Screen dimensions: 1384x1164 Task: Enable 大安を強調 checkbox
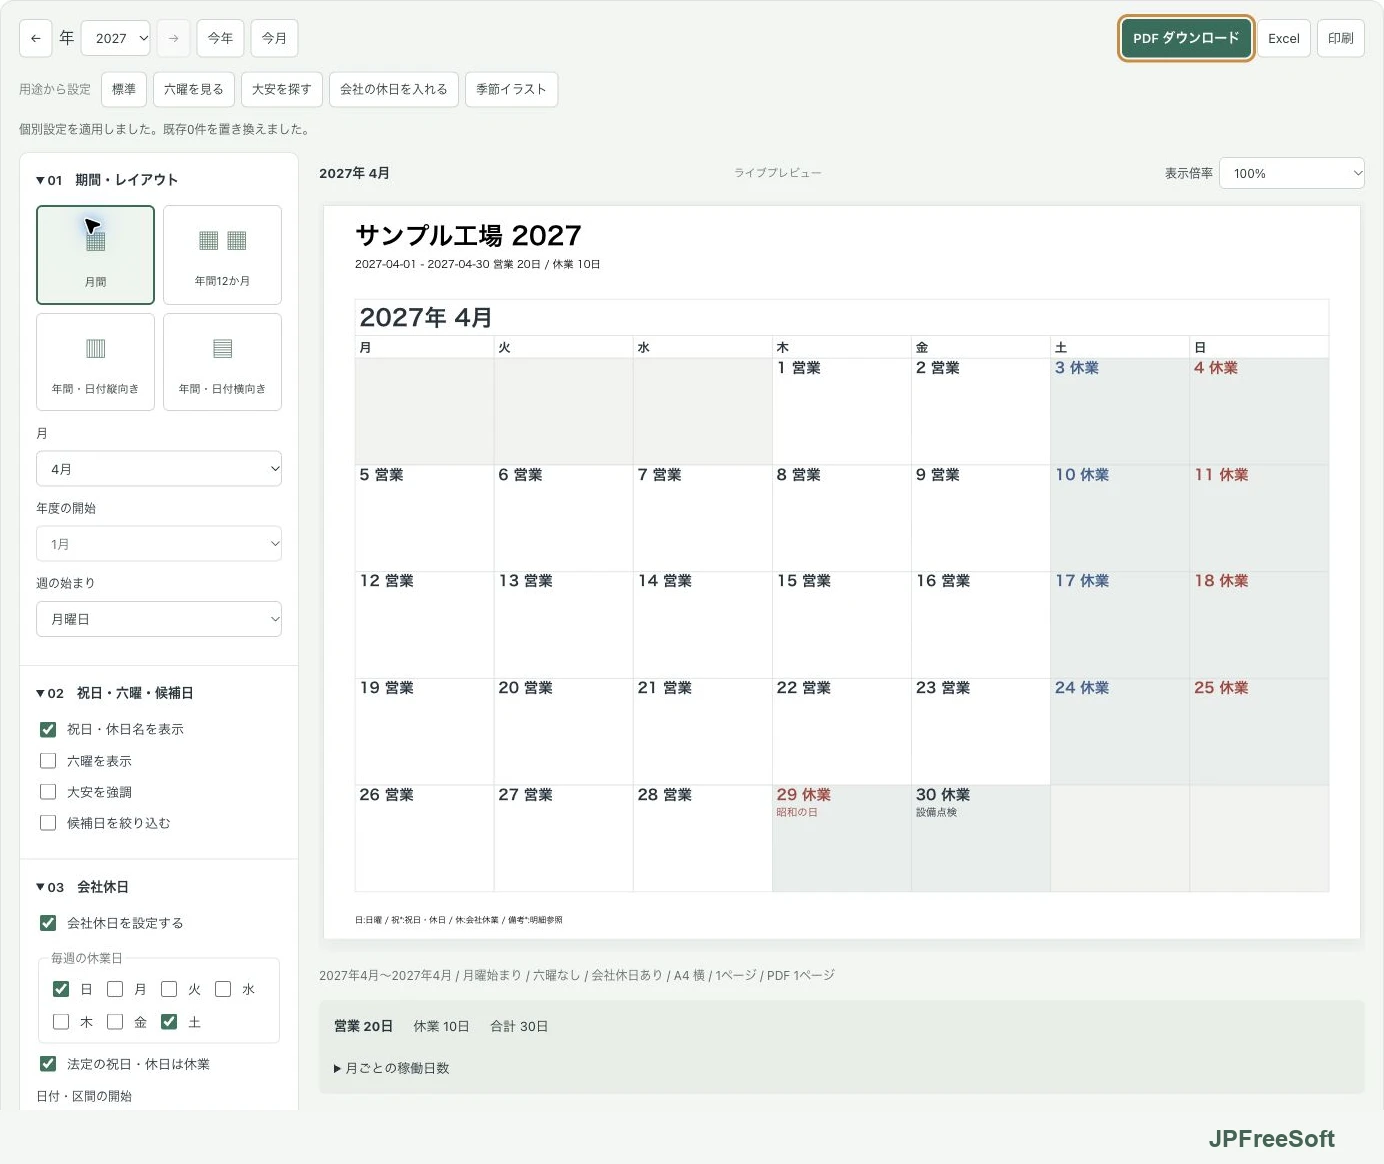coord(48,792)
